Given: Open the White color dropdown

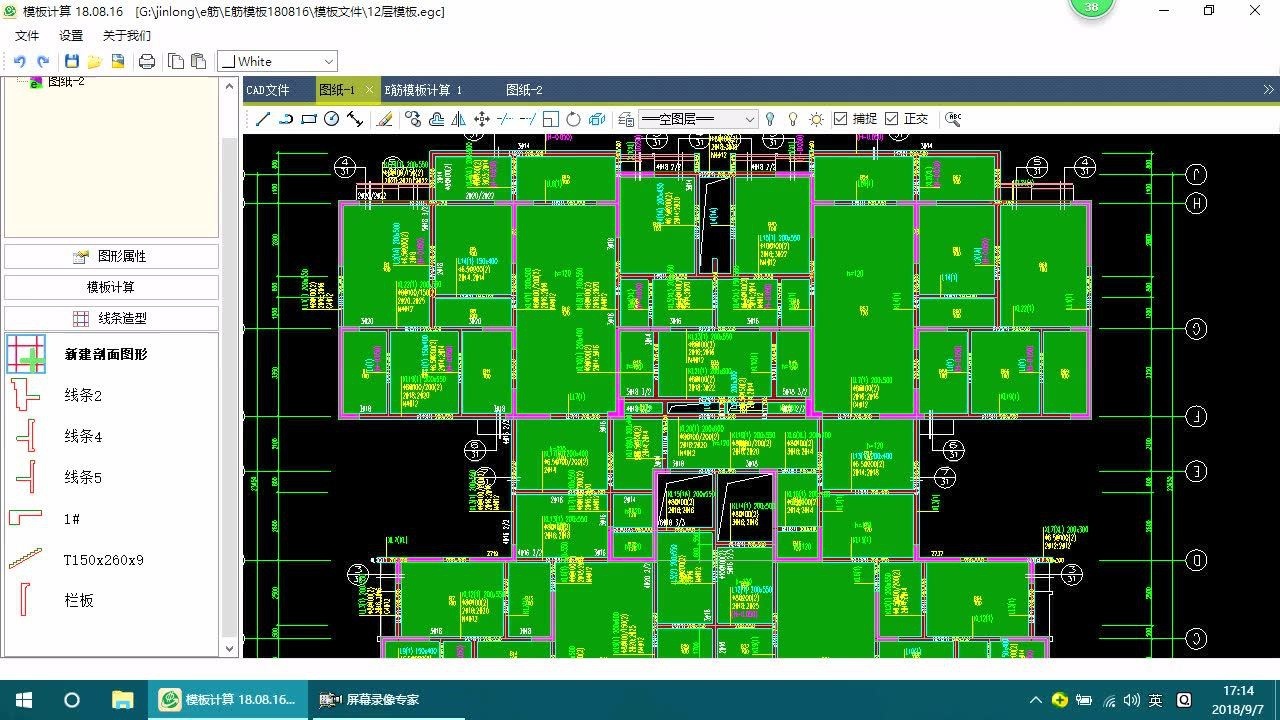Looking at the screenshot, I should click(x=277, y=62).
